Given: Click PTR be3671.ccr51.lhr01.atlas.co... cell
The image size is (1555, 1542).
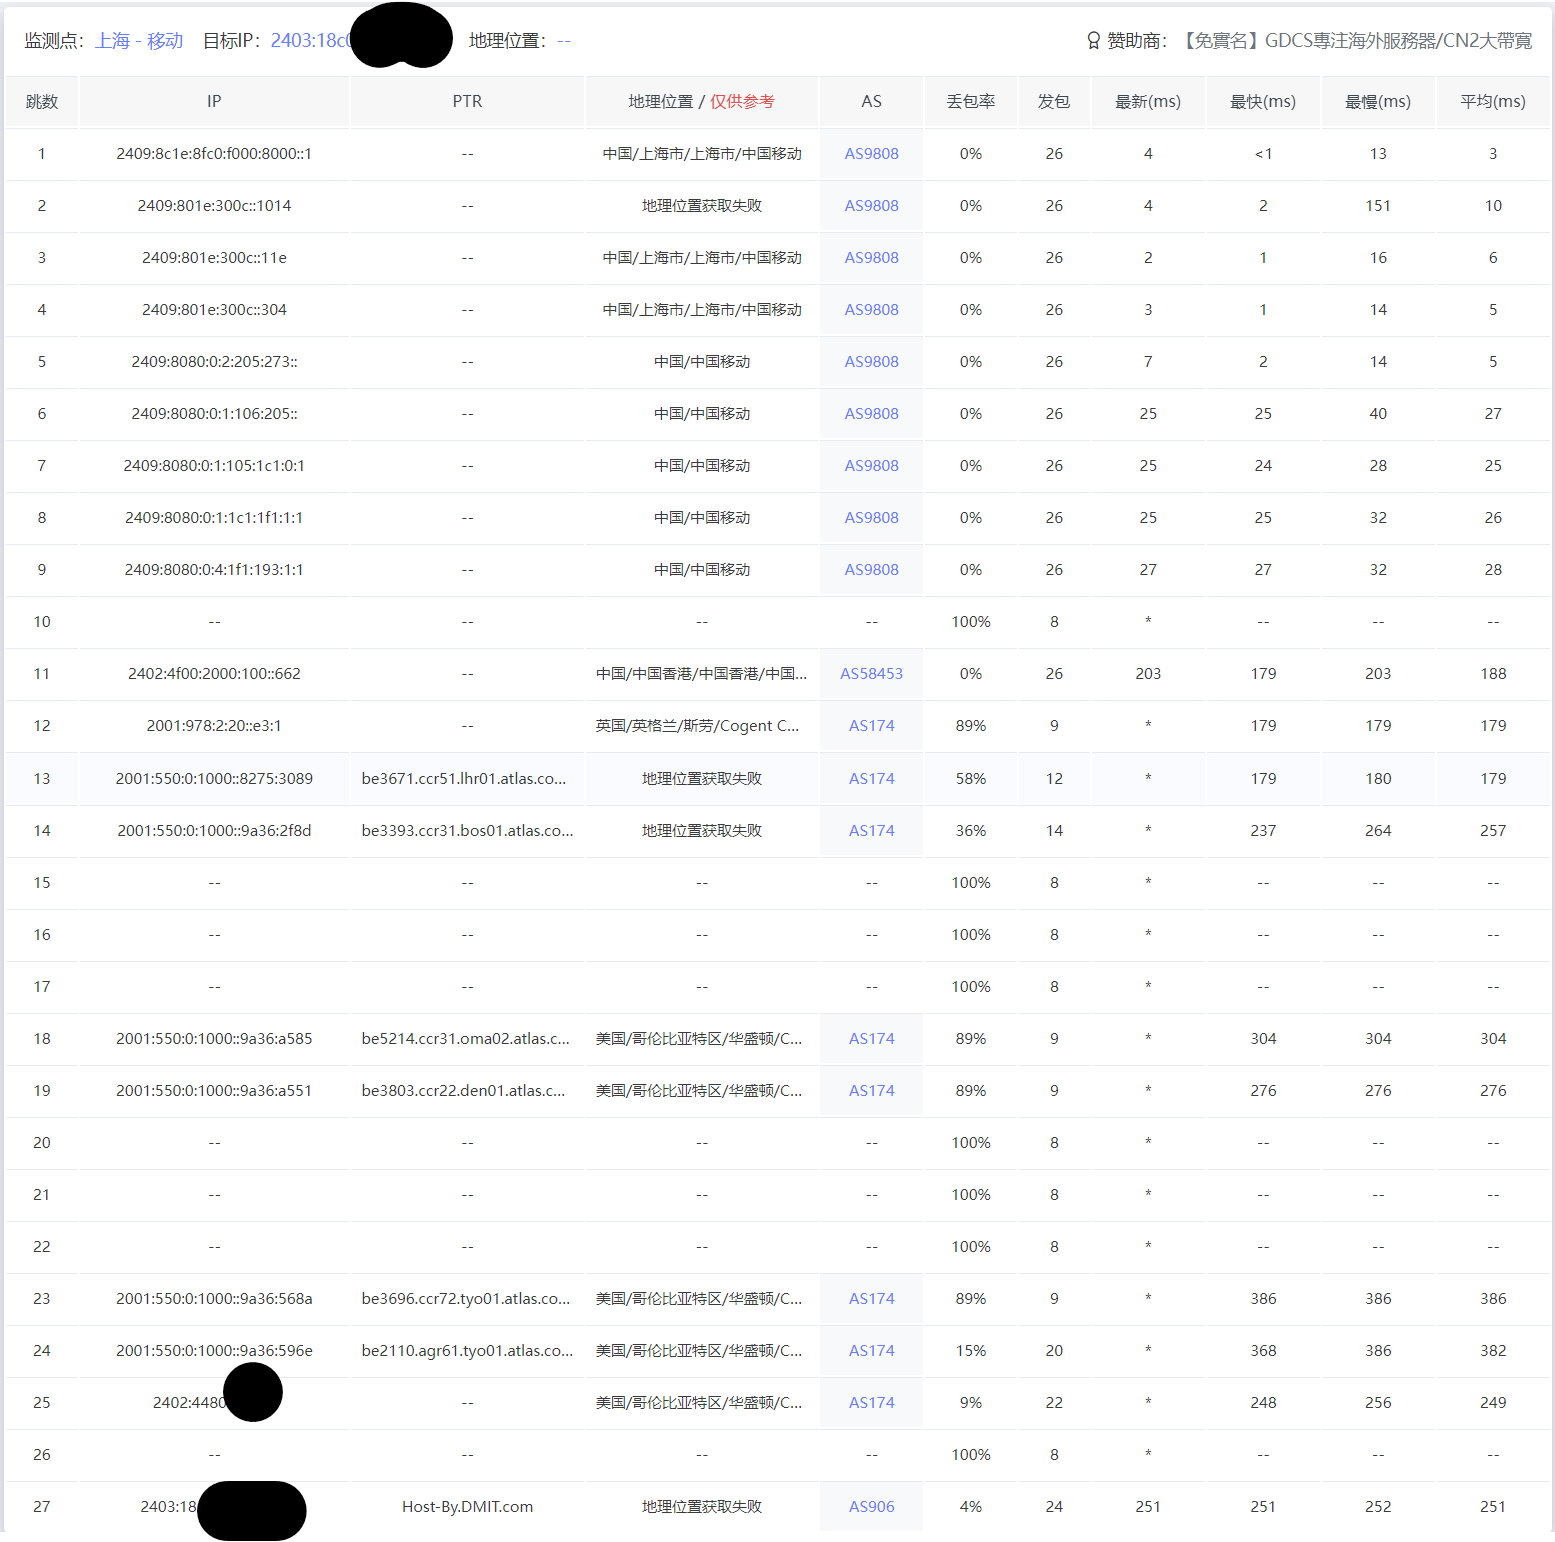Looking at the screenshot, I should [x=467, y=779].
